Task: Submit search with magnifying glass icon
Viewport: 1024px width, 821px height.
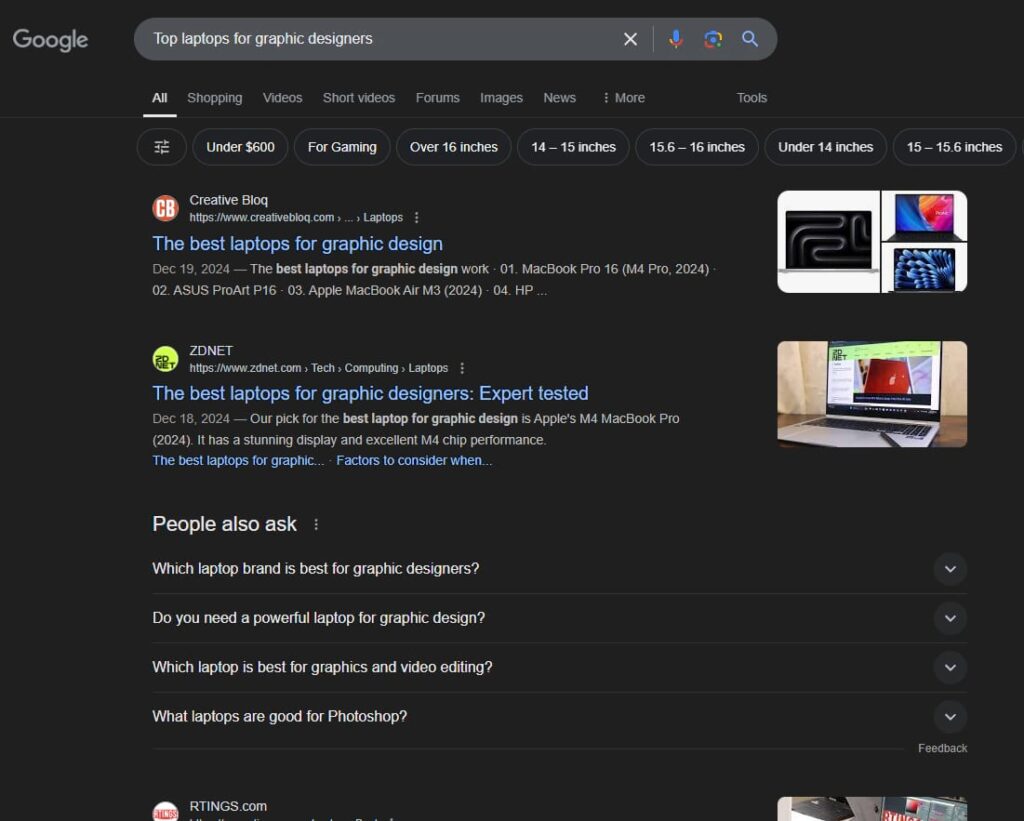Action: pyautogui.click(x=750, y=39)
